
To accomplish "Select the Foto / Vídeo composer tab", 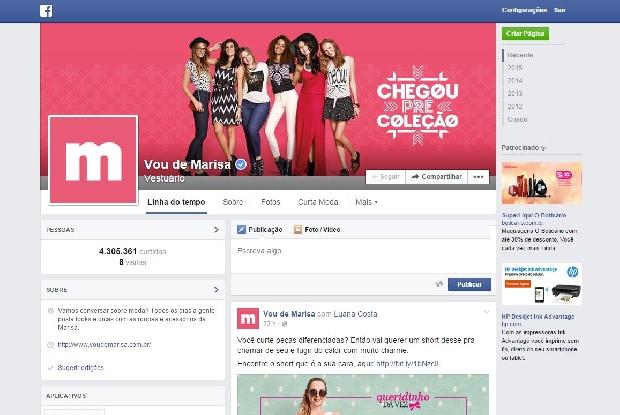I will point(317,230).
